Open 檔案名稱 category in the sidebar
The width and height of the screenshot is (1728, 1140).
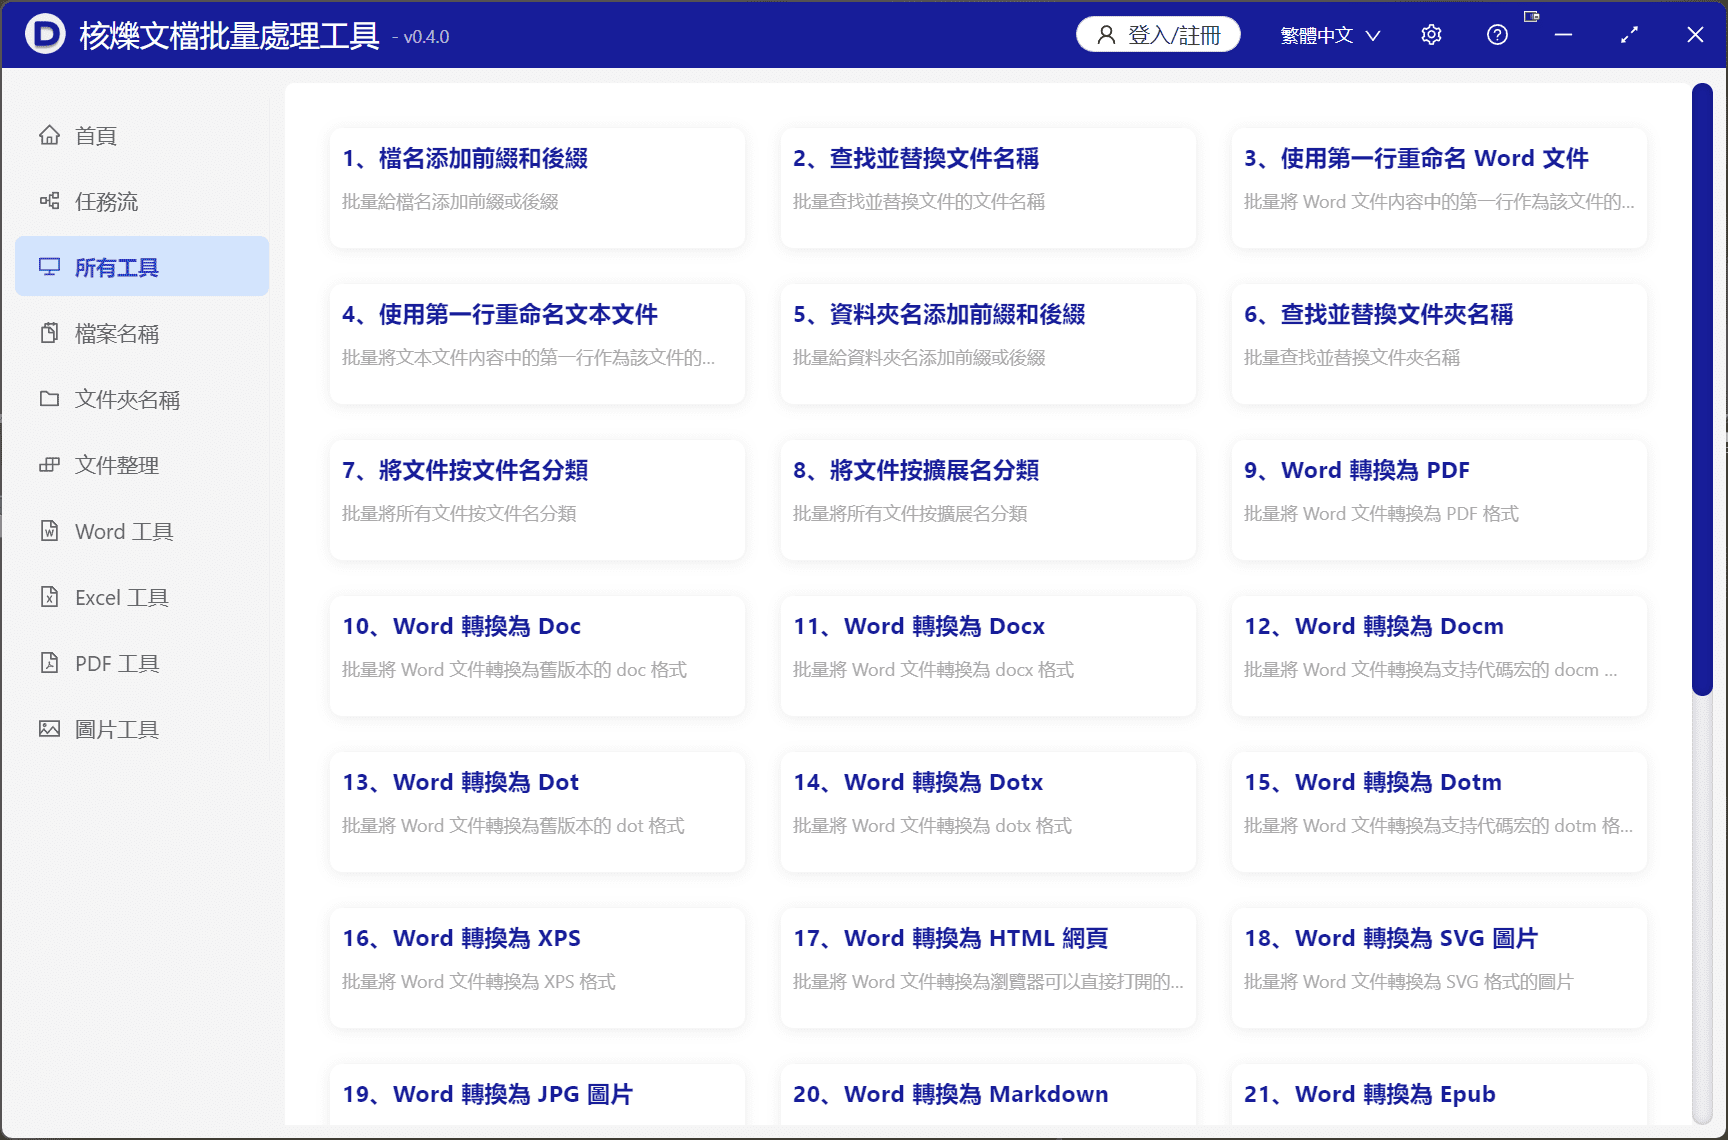tap(142, 333)
